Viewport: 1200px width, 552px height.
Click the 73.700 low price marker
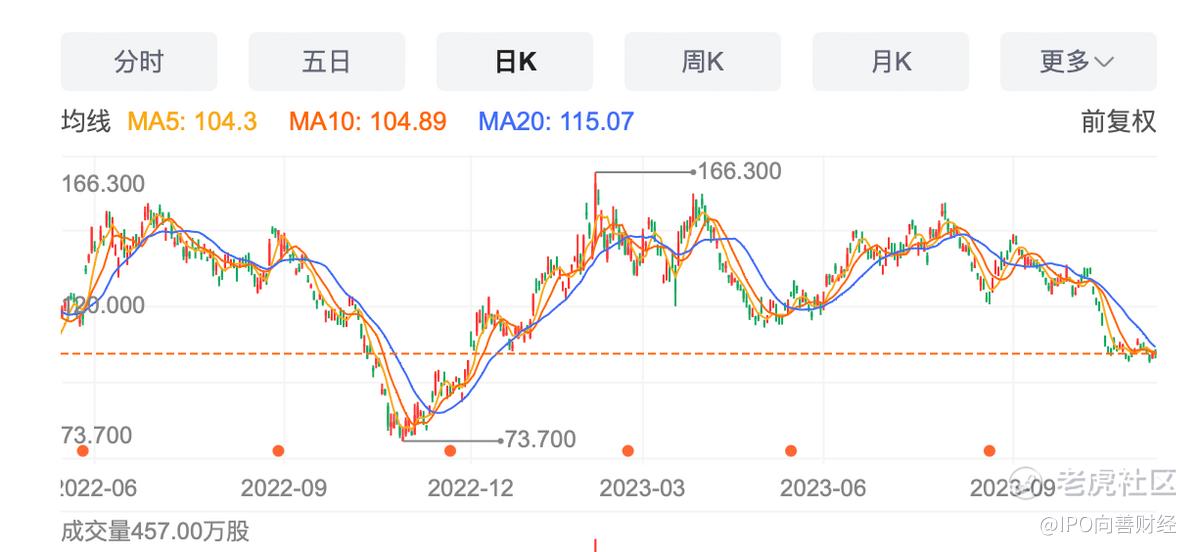tap(540, 439)
